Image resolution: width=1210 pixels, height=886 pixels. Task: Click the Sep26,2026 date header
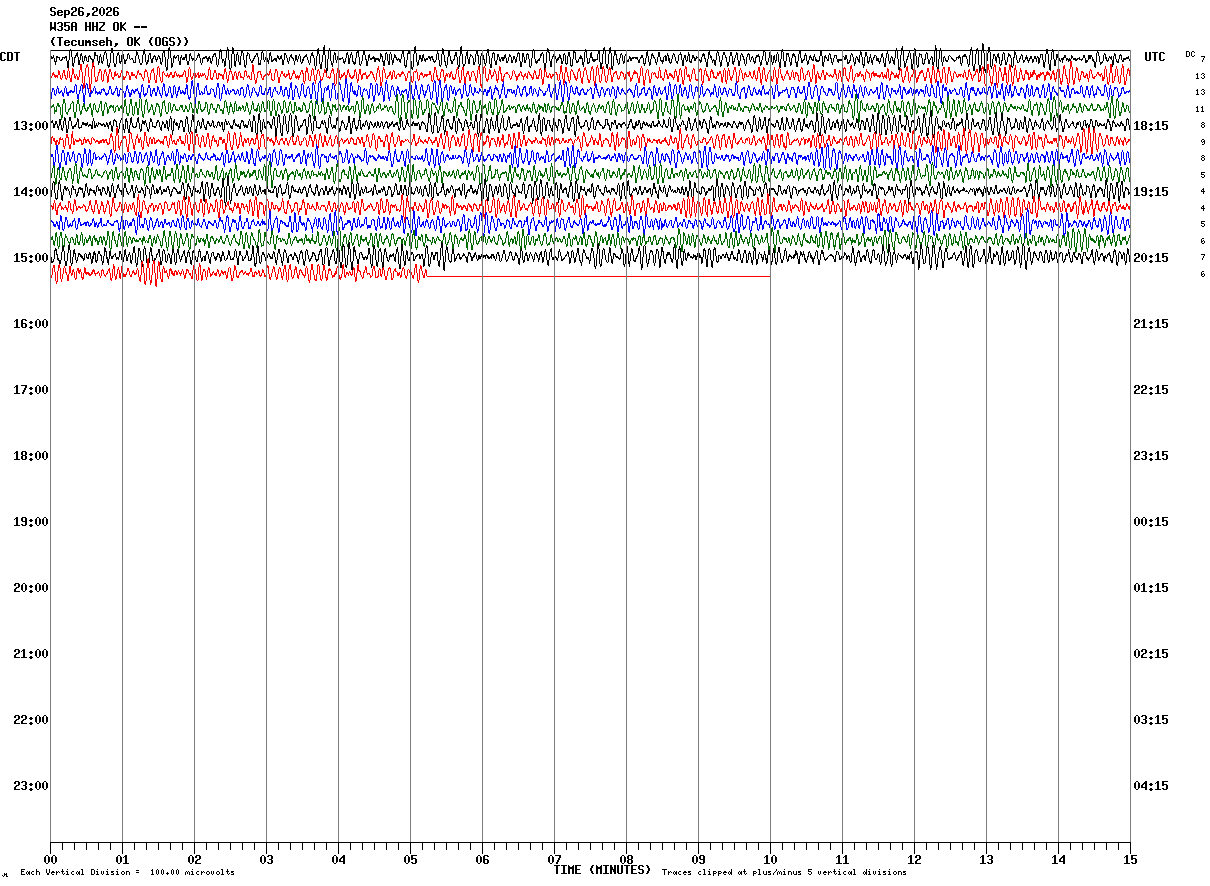click(84, 12)
